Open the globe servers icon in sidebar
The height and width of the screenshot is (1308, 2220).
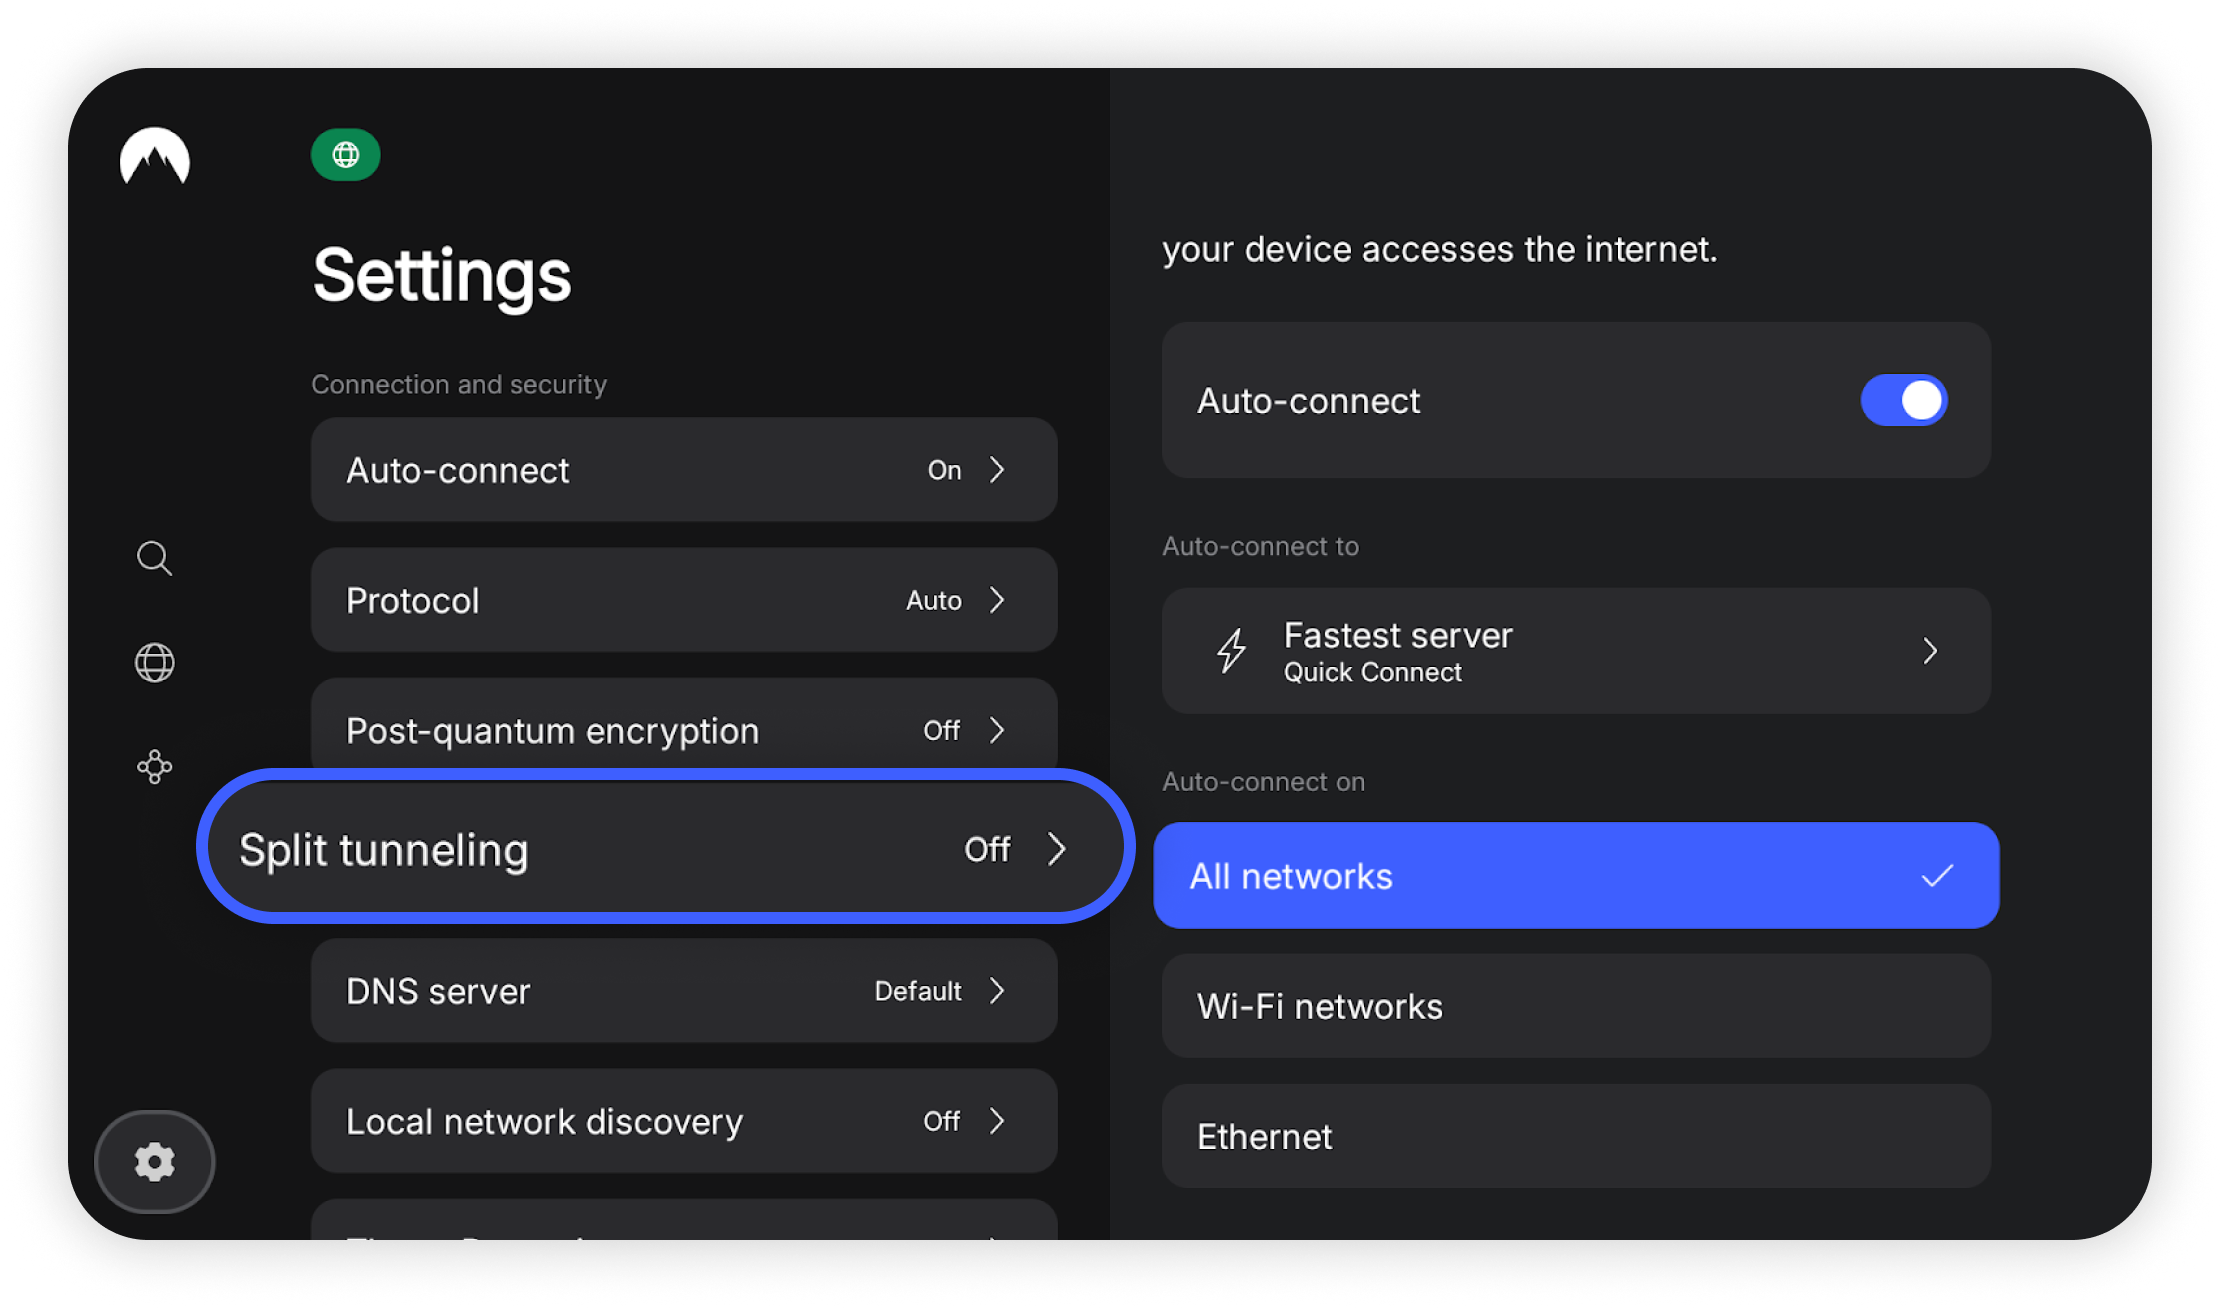pos(154,662)
